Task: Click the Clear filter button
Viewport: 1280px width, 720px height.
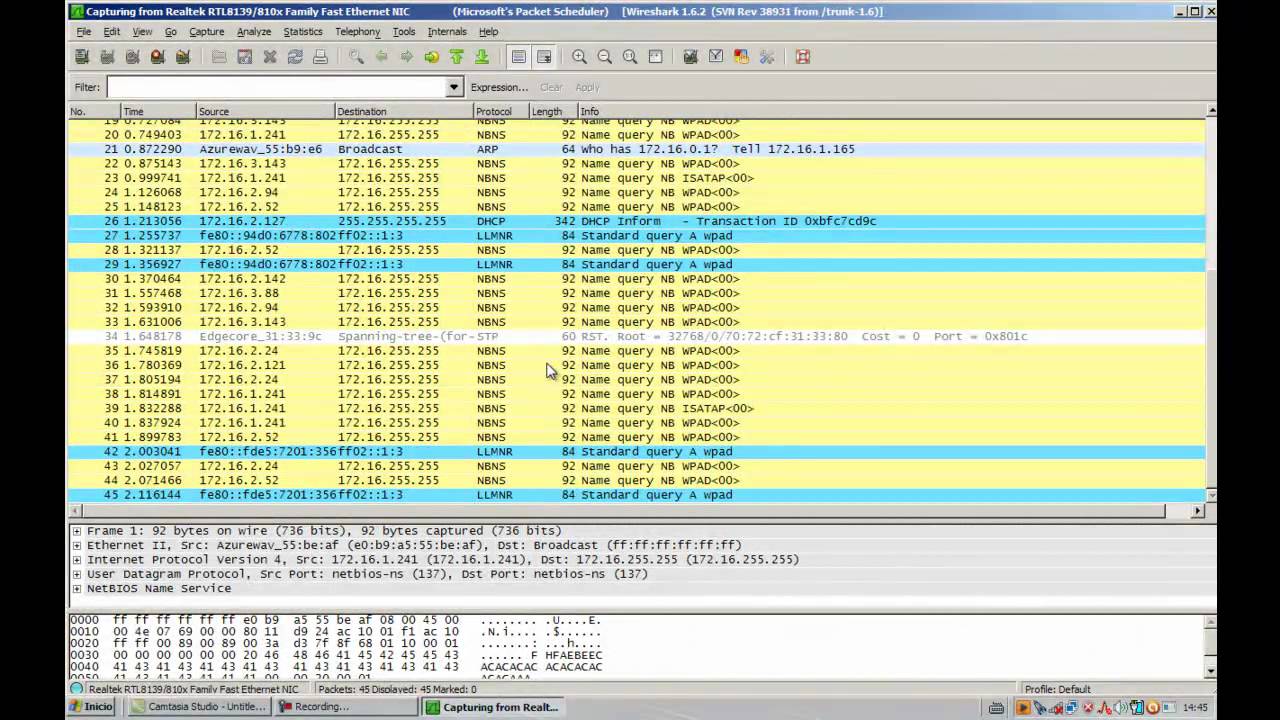Action: click(551, 87)
